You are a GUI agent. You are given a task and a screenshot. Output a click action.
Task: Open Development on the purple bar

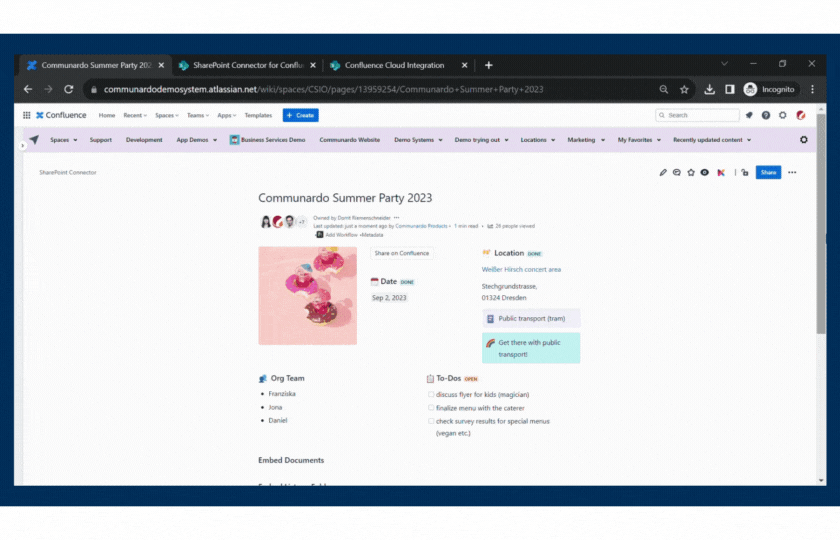144,140
